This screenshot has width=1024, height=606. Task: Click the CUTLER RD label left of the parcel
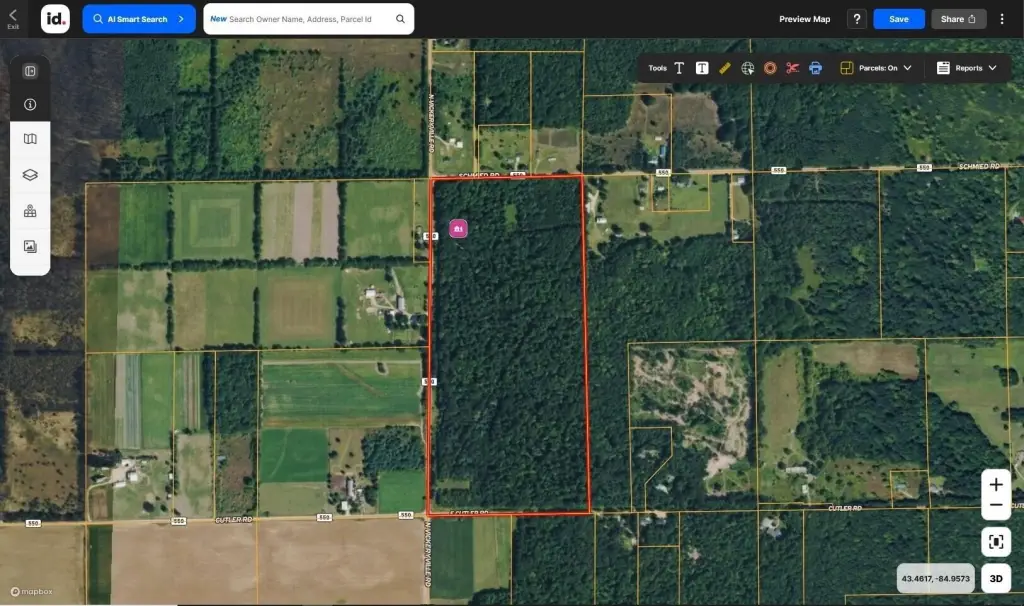[x=233, y=520]
